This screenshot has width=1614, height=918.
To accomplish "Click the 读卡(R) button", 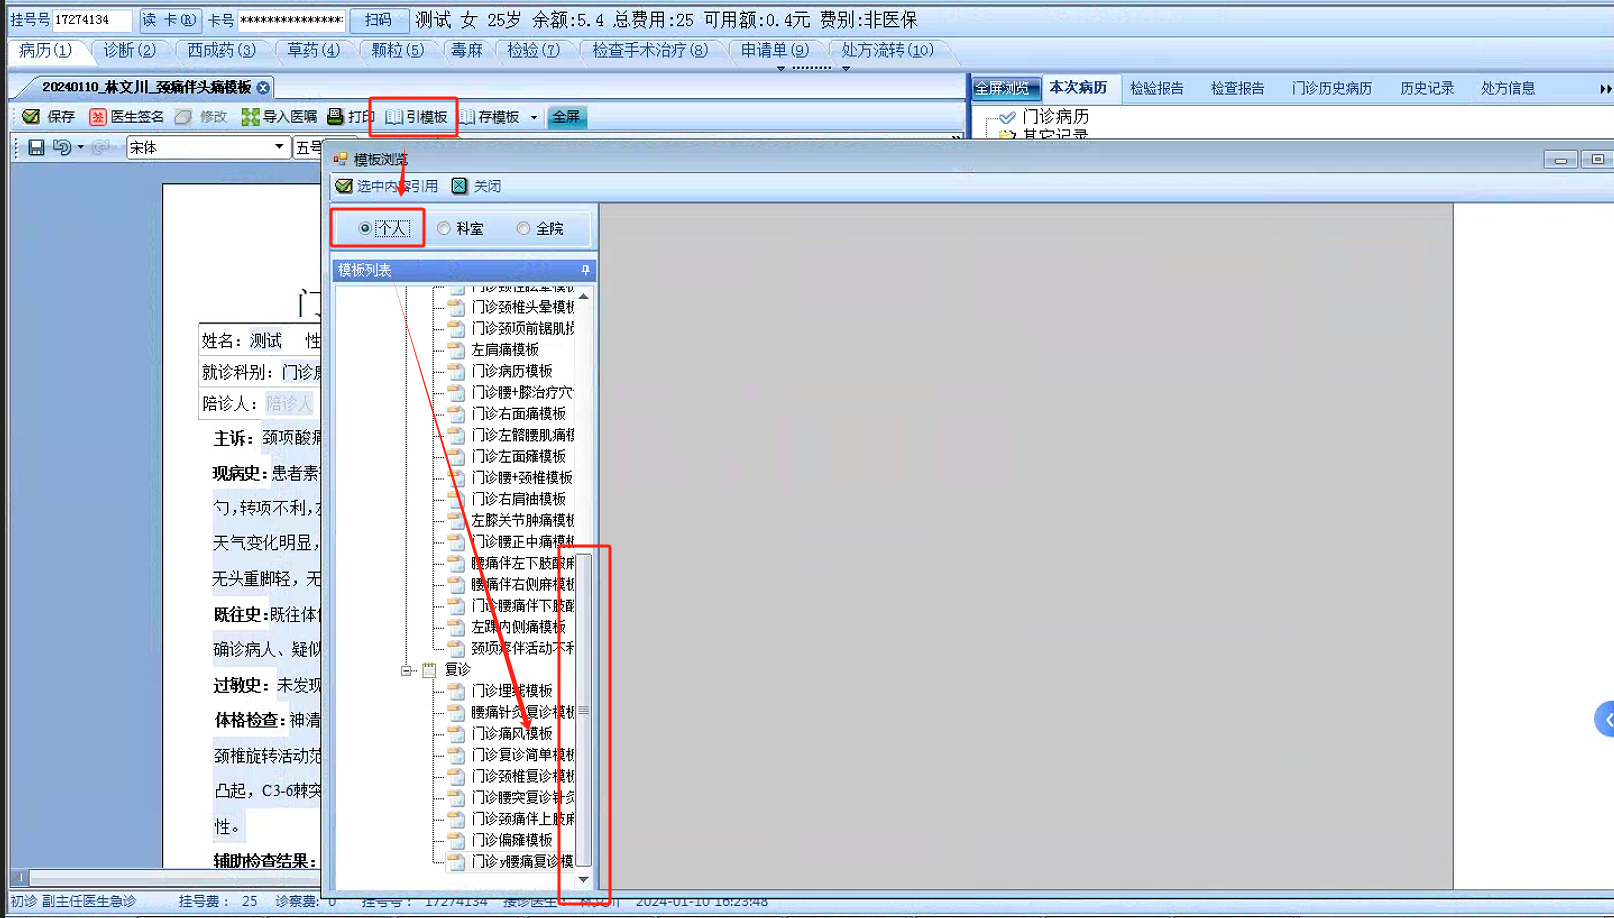I will click(169, 20).
